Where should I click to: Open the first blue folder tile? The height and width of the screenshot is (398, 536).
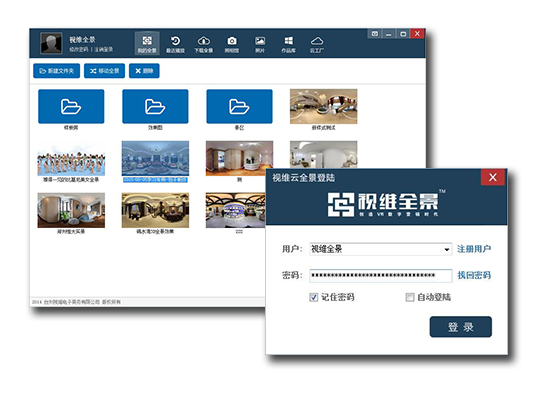[x=71, y=106]
